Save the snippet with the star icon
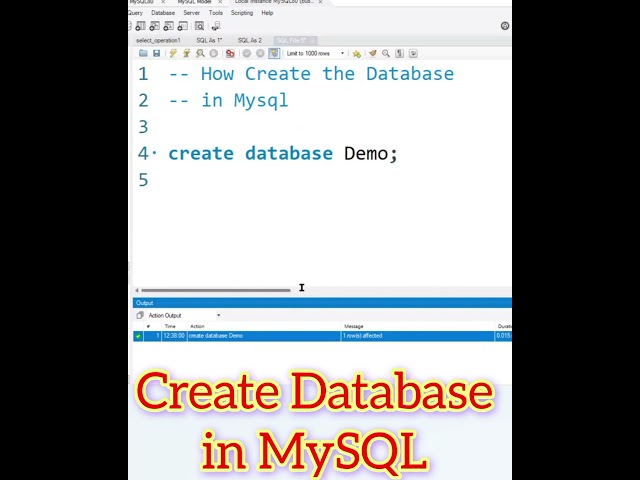 coord(357,53)
